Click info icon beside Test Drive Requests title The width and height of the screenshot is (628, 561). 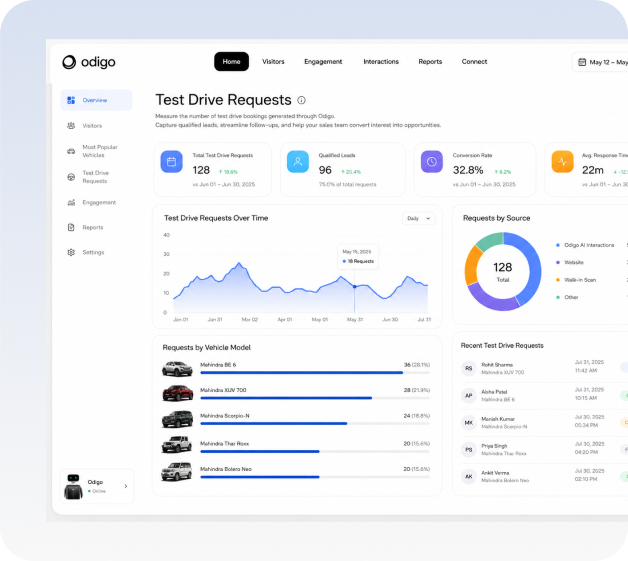pyautogui.click(x=301, y=100)
